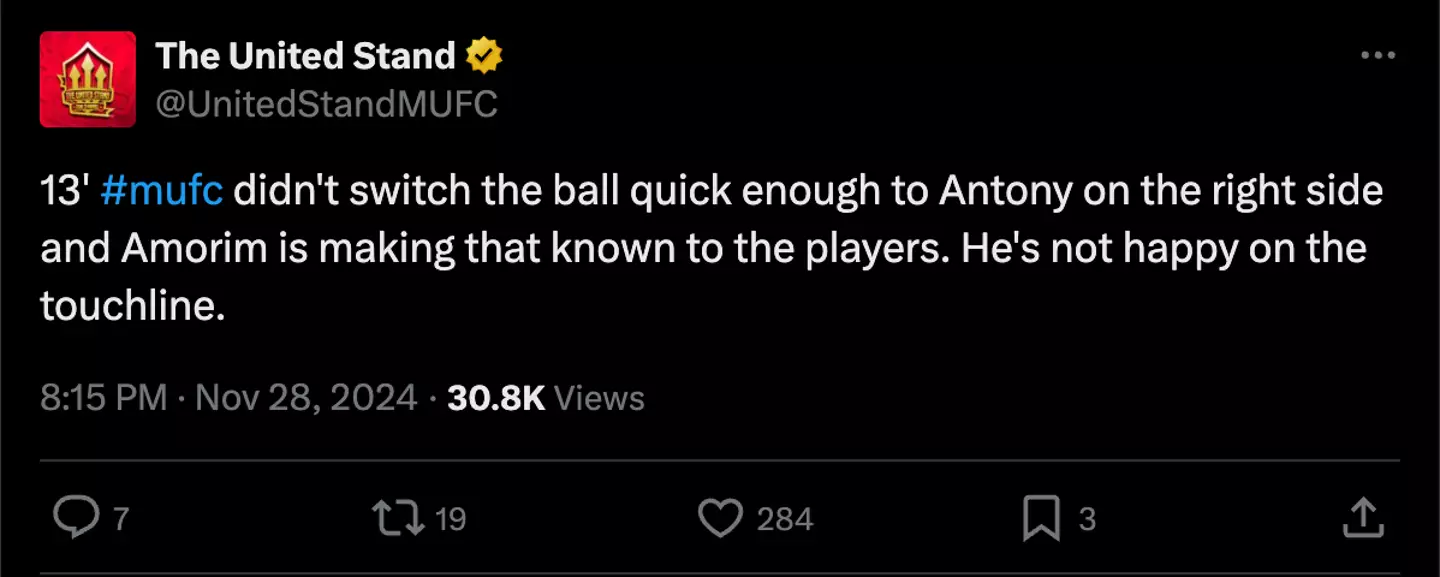Open the three-dot more options menu

[1378, 56]
